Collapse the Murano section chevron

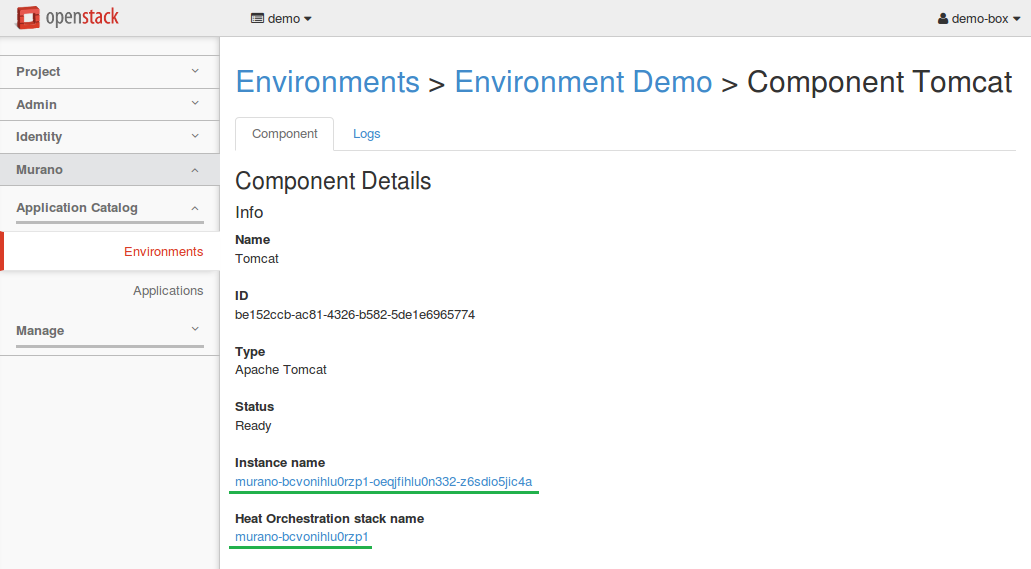pos(195,170)
